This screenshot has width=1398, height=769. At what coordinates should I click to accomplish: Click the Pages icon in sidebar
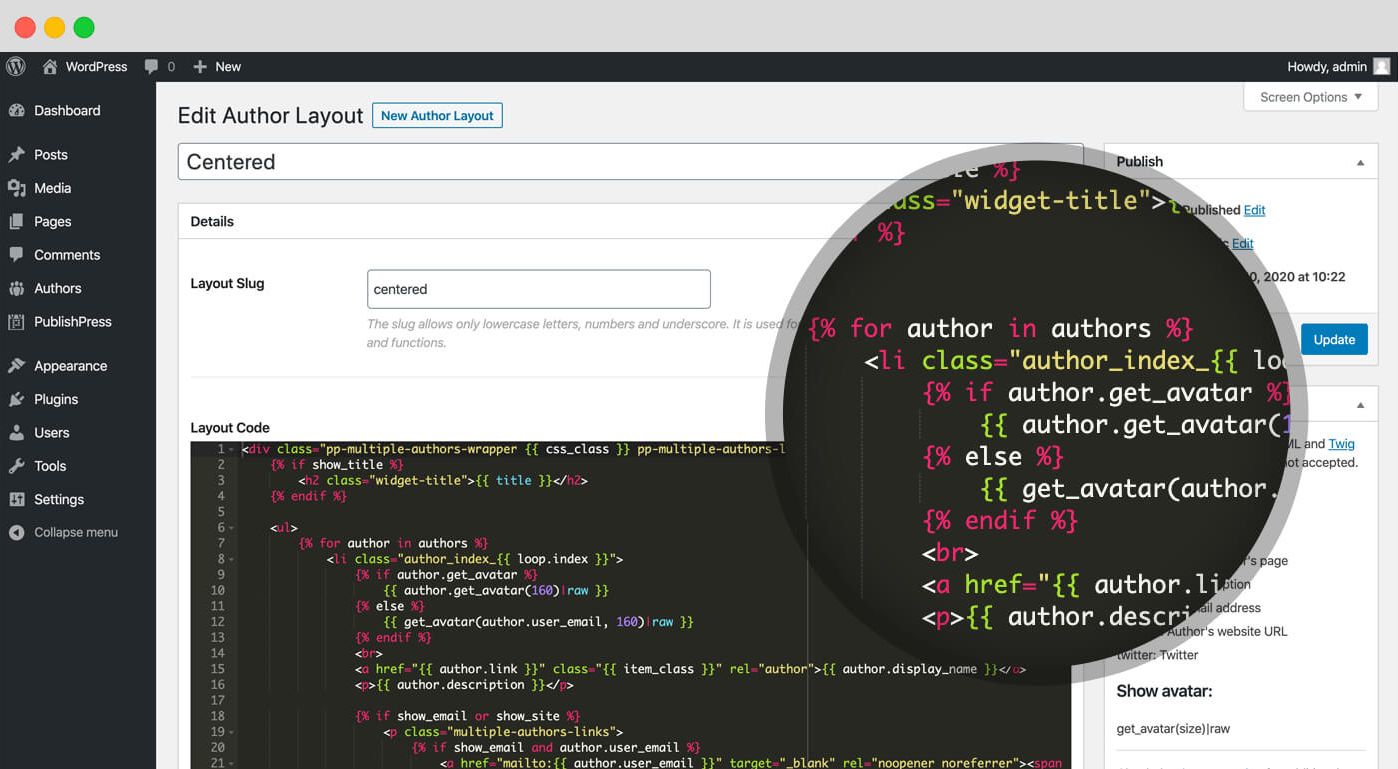[x=16, y=222]
